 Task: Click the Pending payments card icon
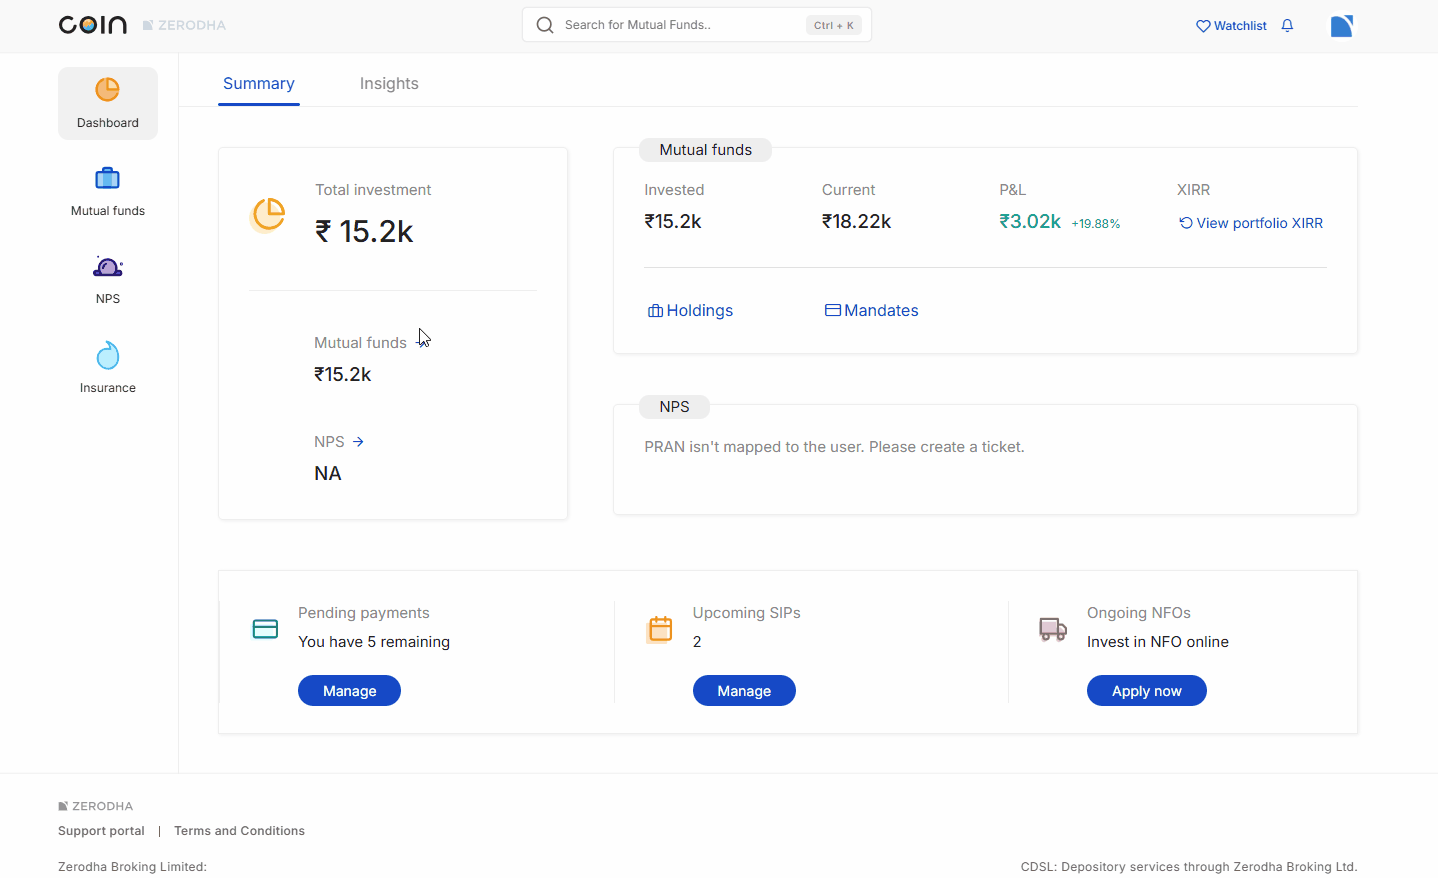point(265,629)
